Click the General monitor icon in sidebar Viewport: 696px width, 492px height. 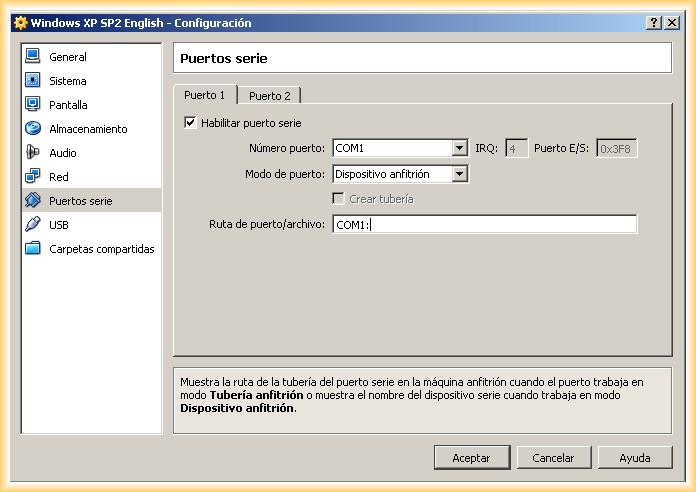[x=33, y=57]
